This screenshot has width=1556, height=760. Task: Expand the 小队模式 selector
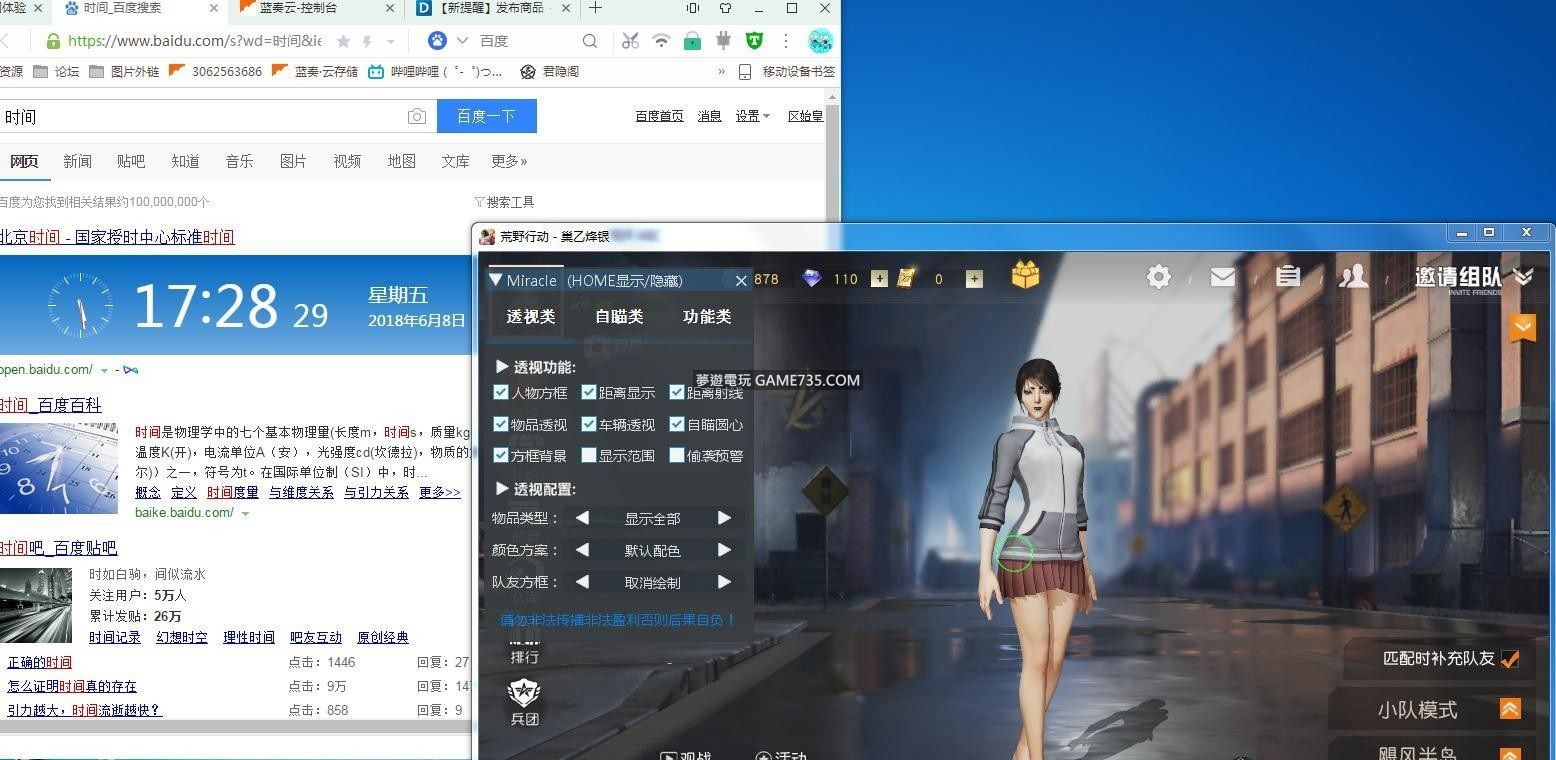[1510, 710]
